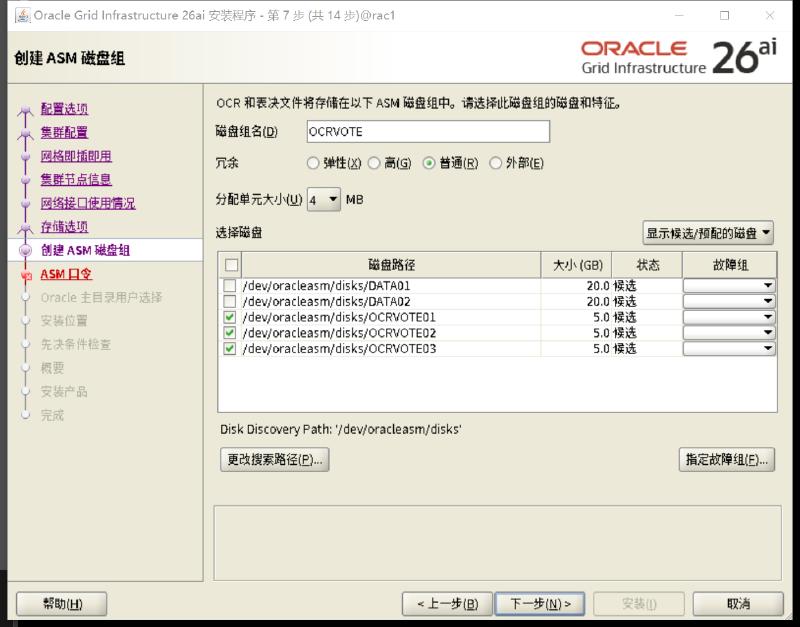Go to the 存储选项 step
800x627 pixels.
64,227
